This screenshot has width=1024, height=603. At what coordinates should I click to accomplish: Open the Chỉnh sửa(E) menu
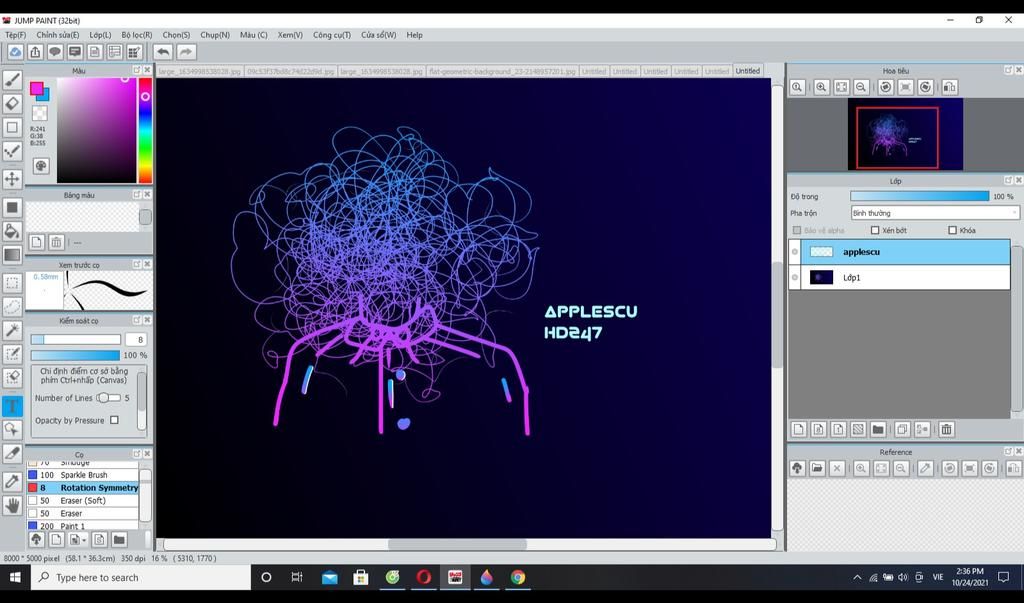(57, 35)
